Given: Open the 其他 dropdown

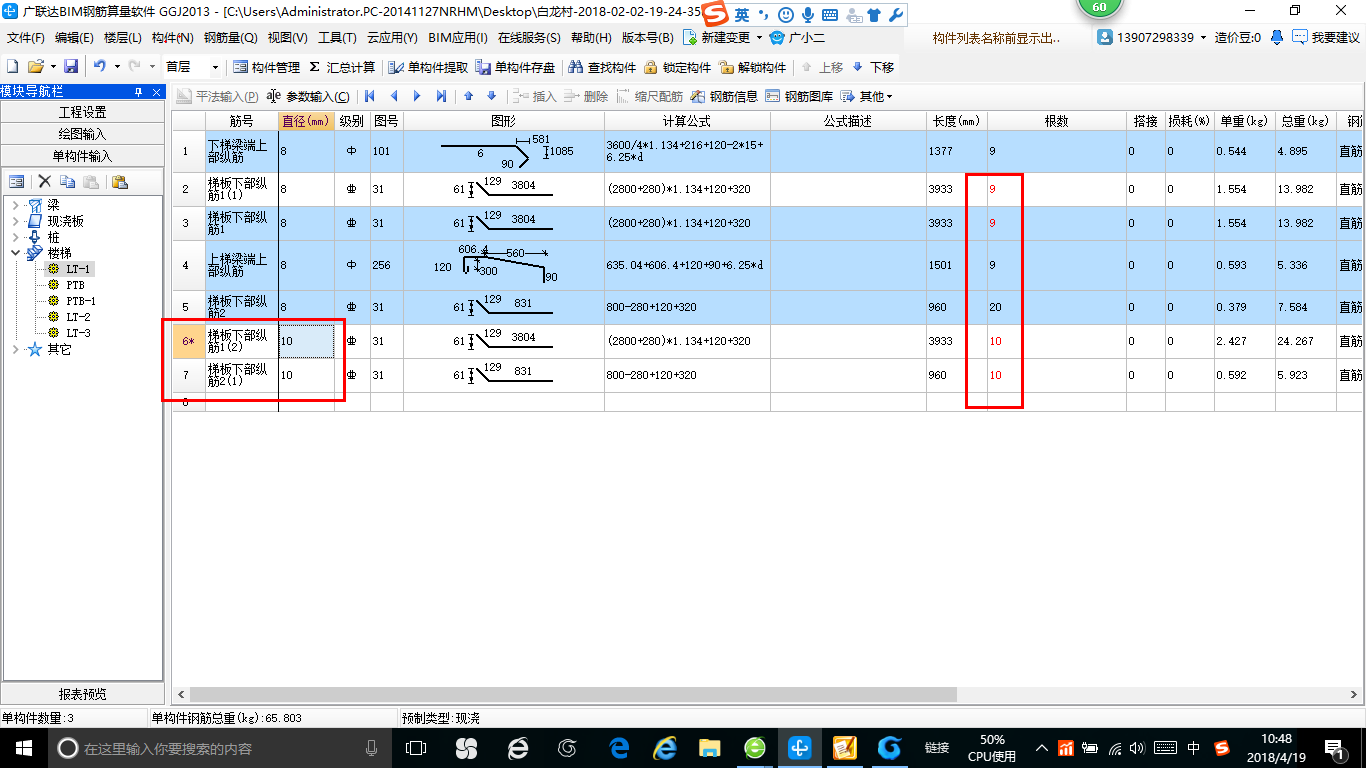Looking at the screenshot, I should (x=866, y=96).
